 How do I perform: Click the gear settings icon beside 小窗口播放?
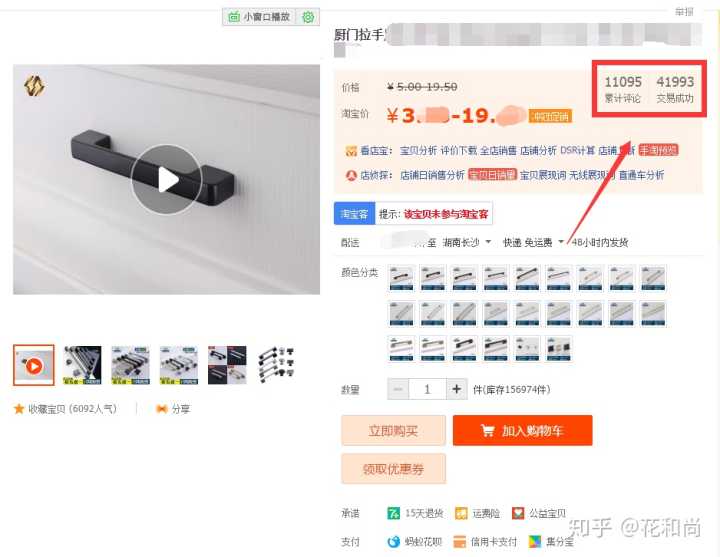(x=308, y=17)
